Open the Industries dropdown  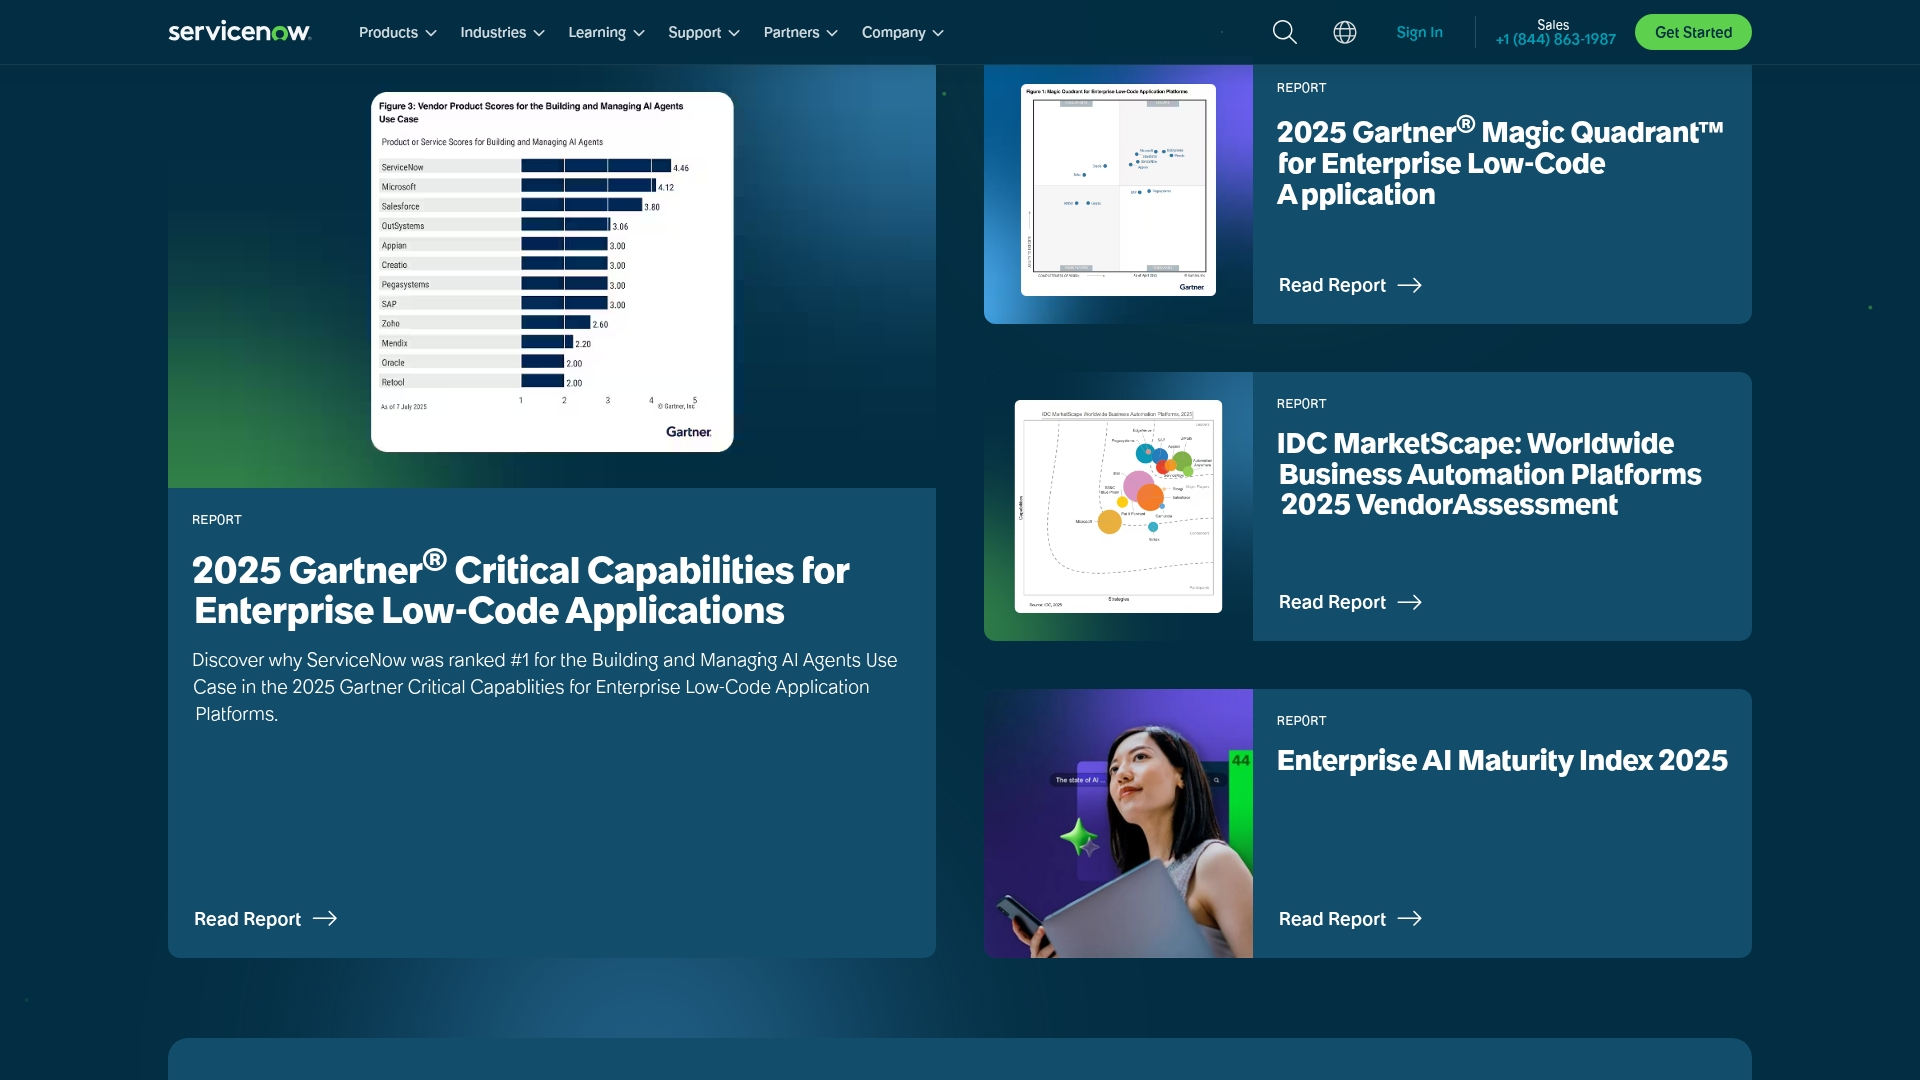tap(500, 32)
